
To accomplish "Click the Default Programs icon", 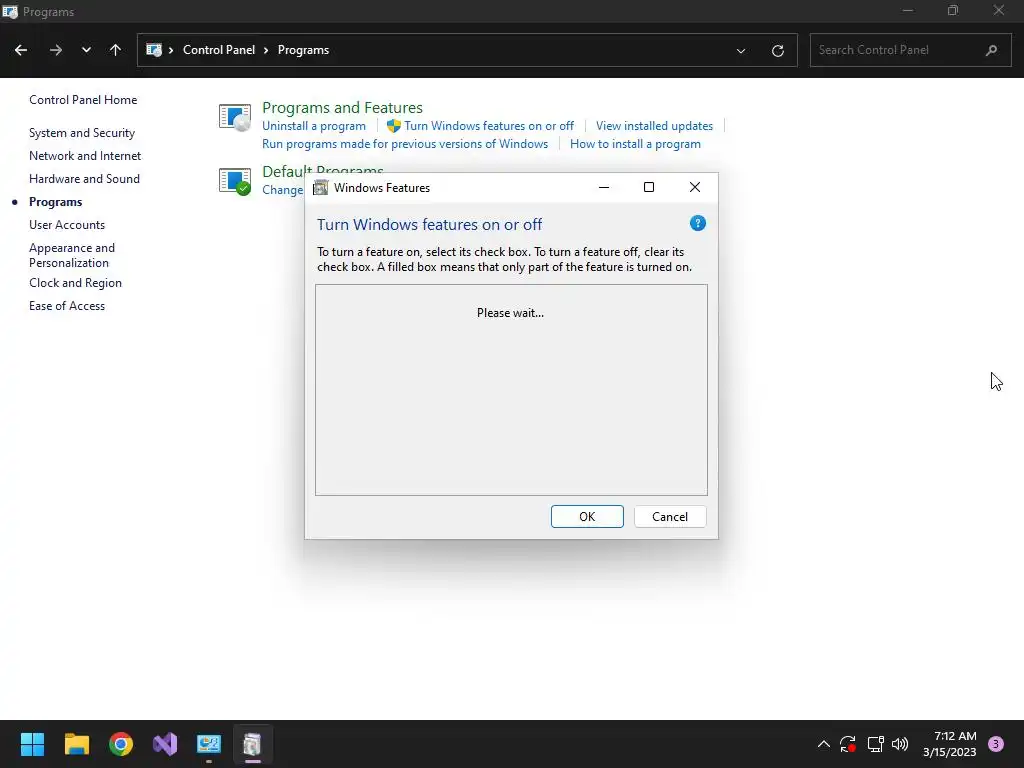I will click(x=235, y=181).
